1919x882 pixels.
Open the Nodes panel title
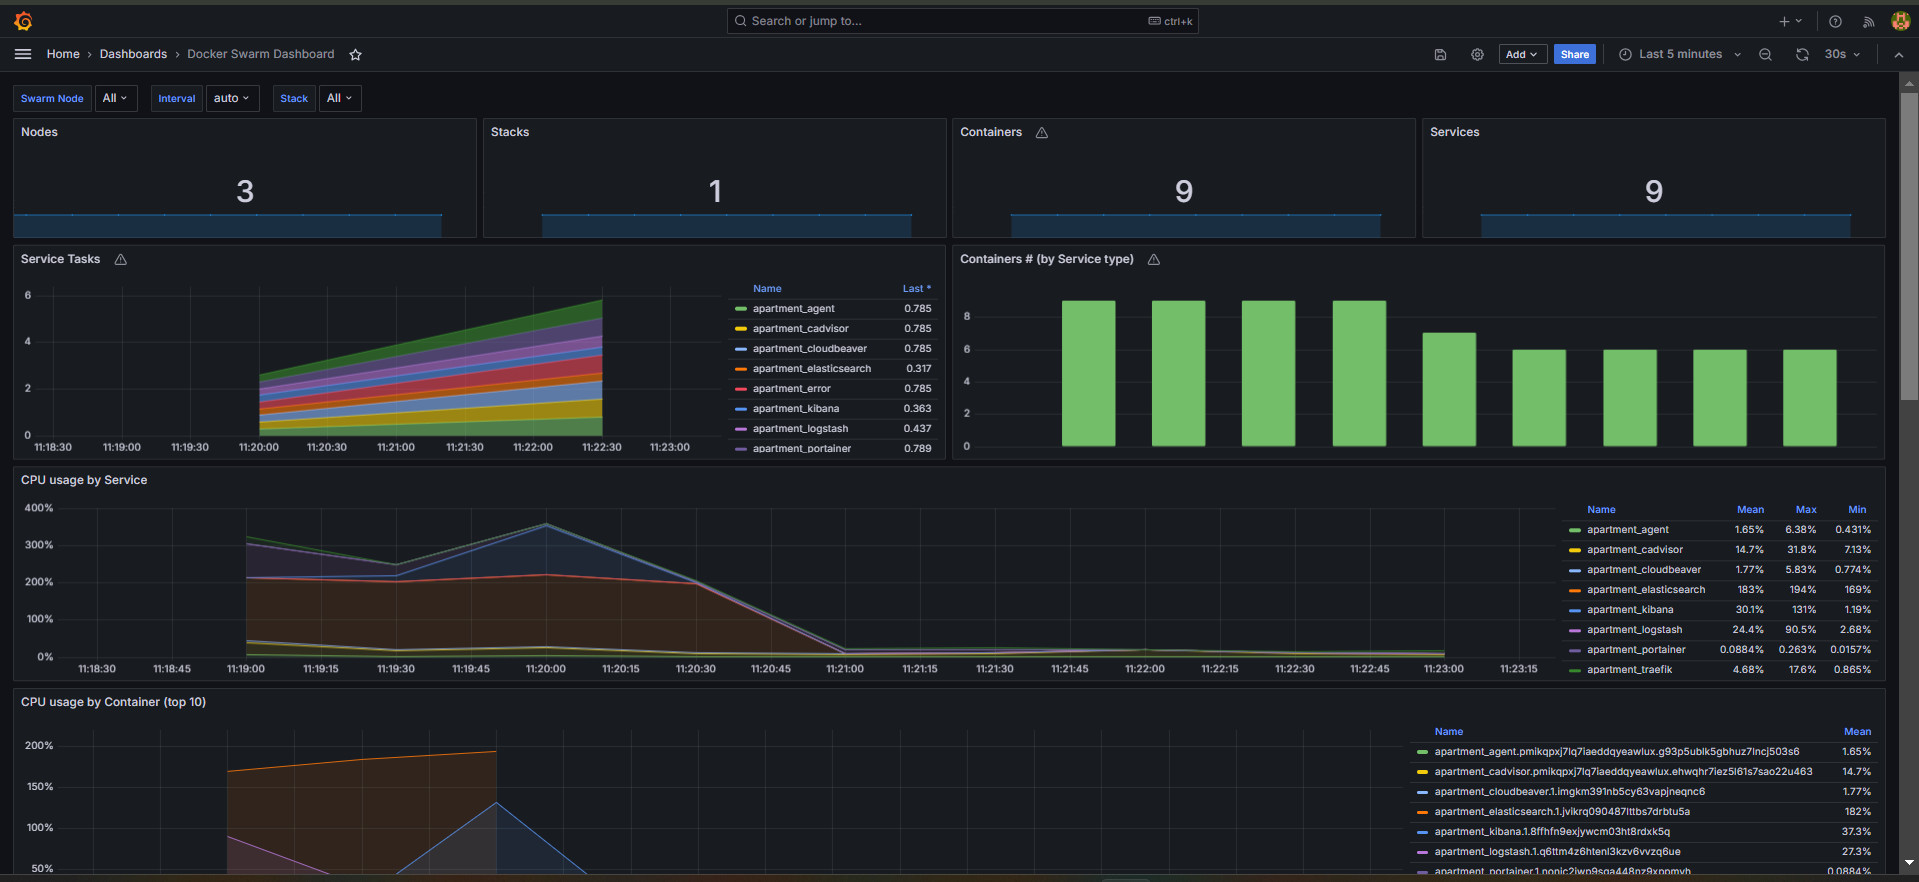point(39,132)
